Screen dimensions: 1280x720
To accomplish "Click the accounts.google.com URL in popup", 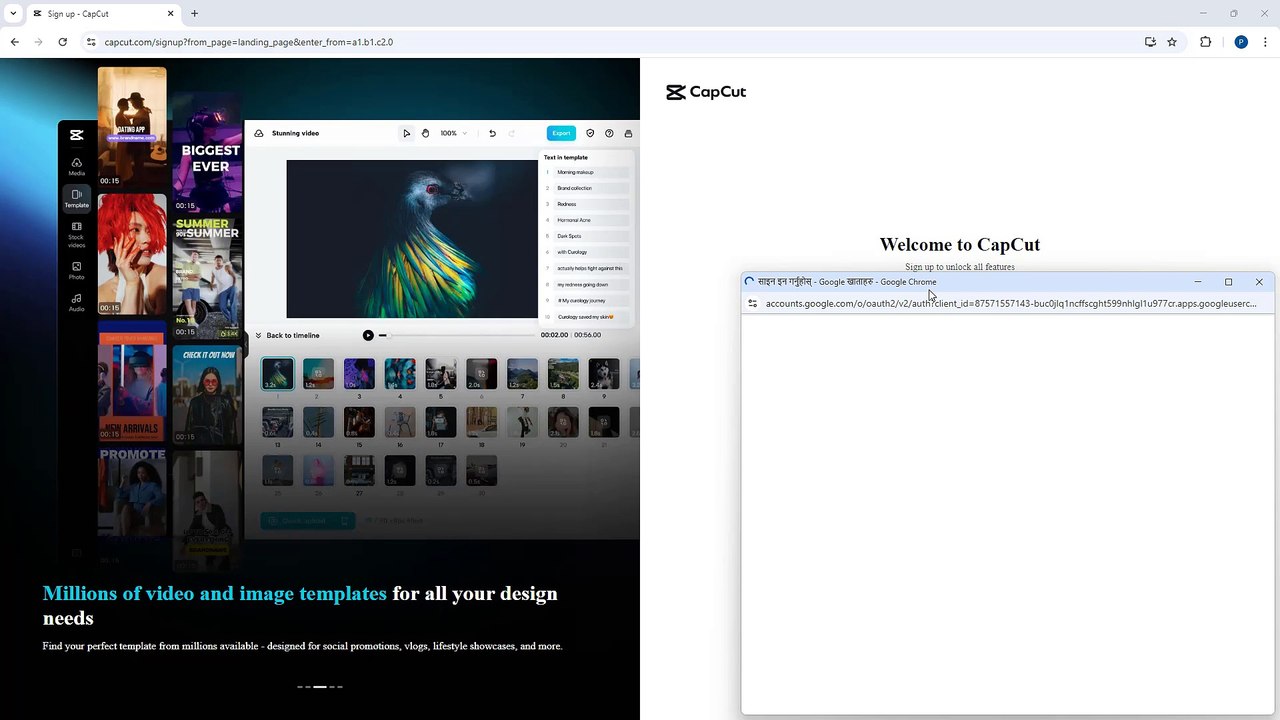I will [1011, 303].
